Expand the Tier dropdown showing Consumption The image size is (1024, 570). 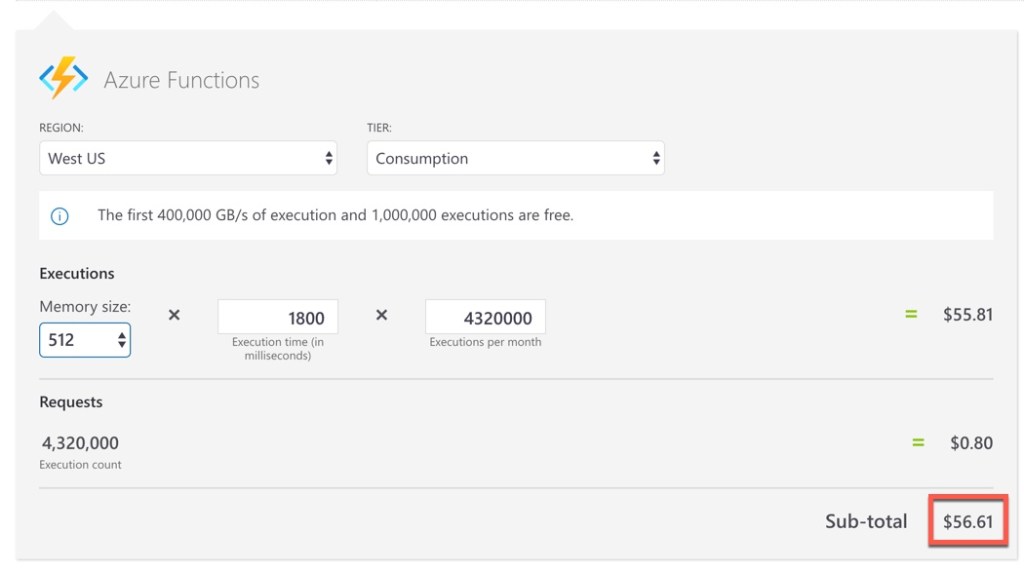point(515,158)
